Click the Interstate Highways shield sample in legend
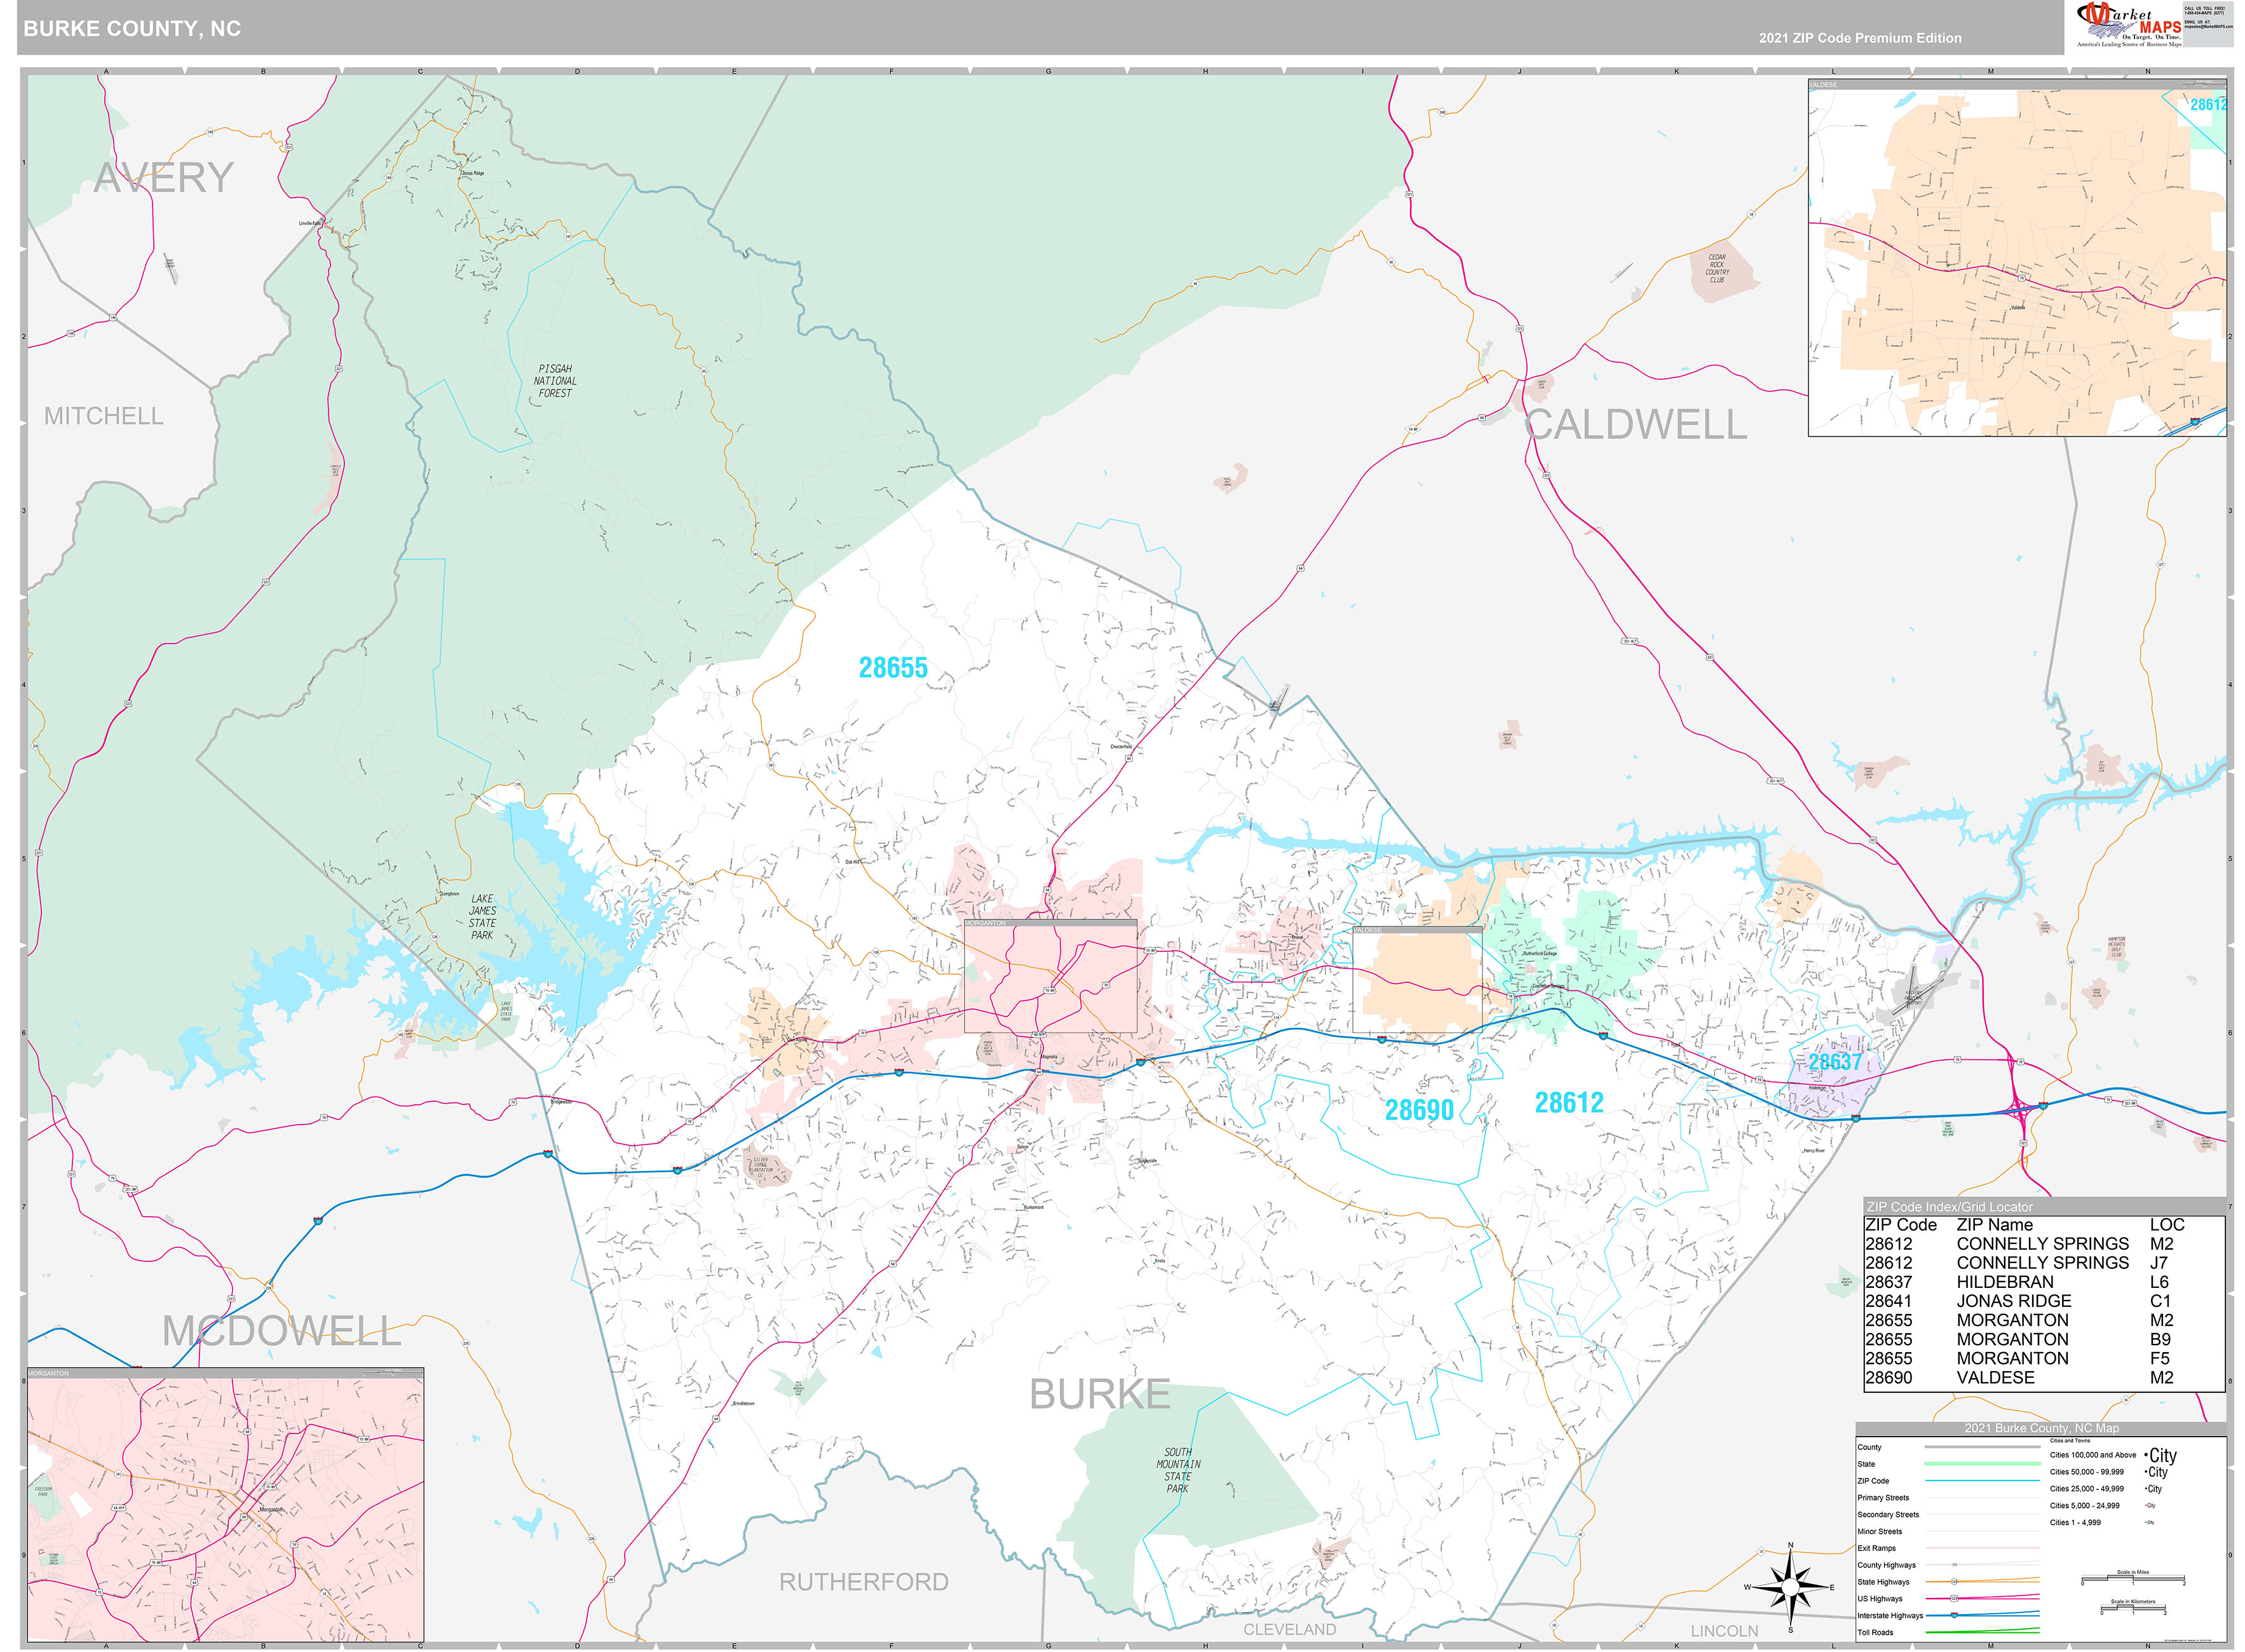The image size is (2245, 1652). click(1954, 1615)
